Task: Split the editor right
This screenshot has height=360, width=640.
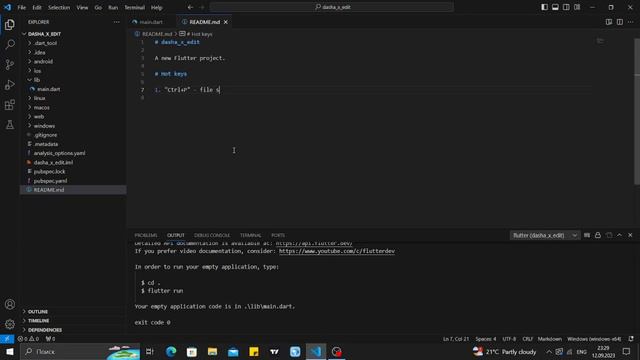Action: [620, 22]
